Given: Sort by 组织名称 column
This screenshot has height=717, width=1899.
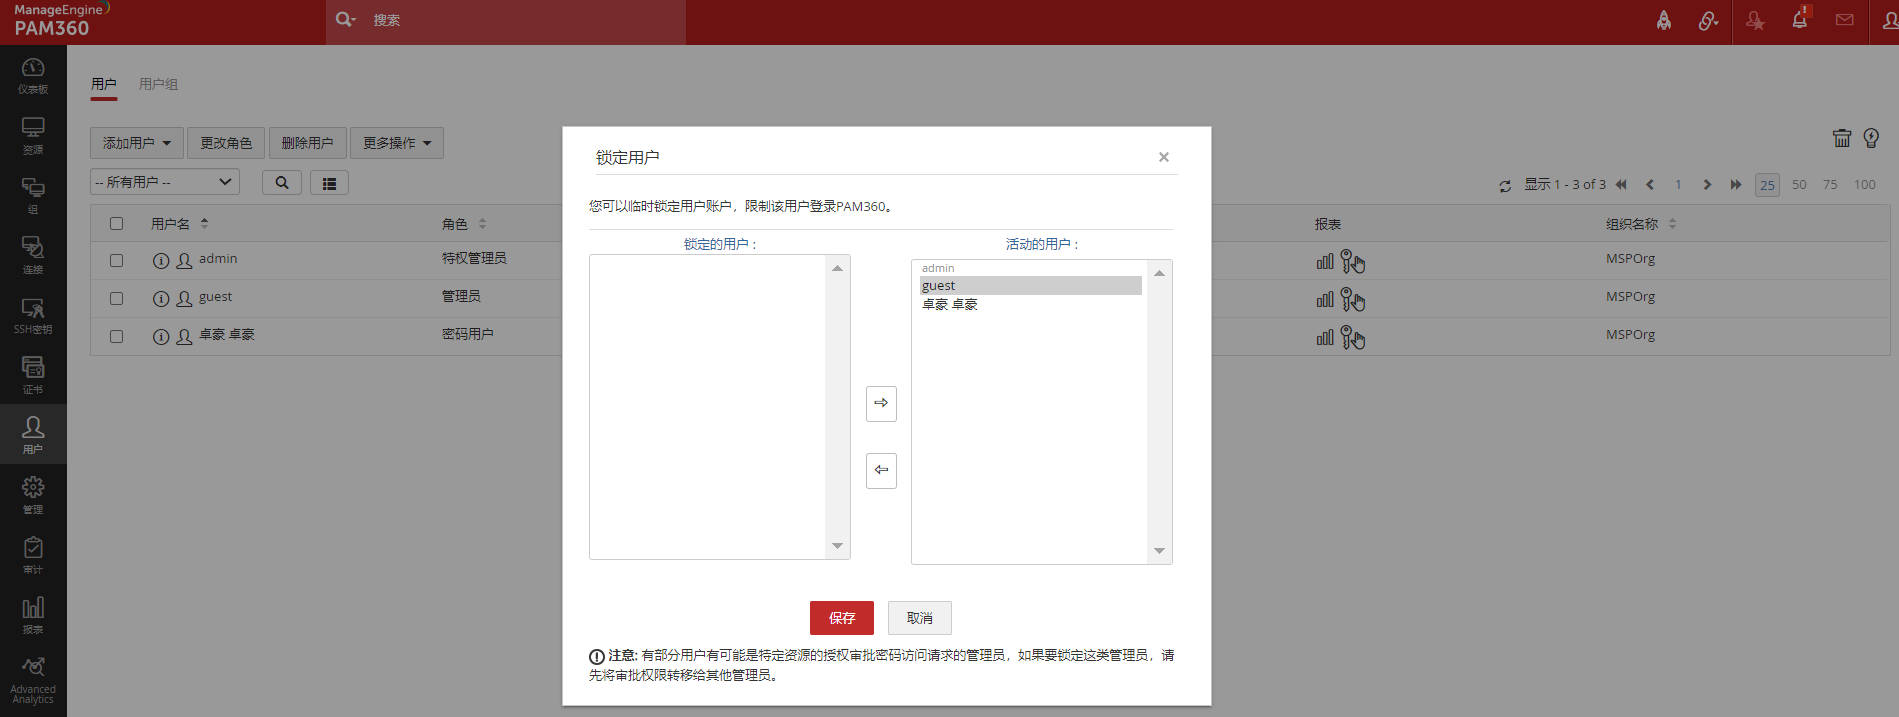Looking at the screenshot, I should click(1641, 224).
